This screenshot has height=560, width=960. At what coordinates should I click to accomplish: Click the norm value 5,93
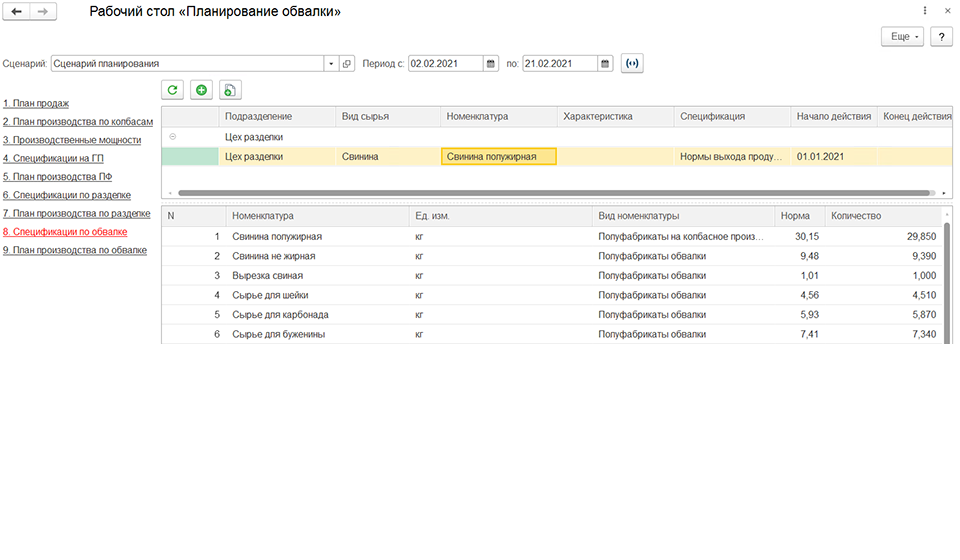coord(809,315)
